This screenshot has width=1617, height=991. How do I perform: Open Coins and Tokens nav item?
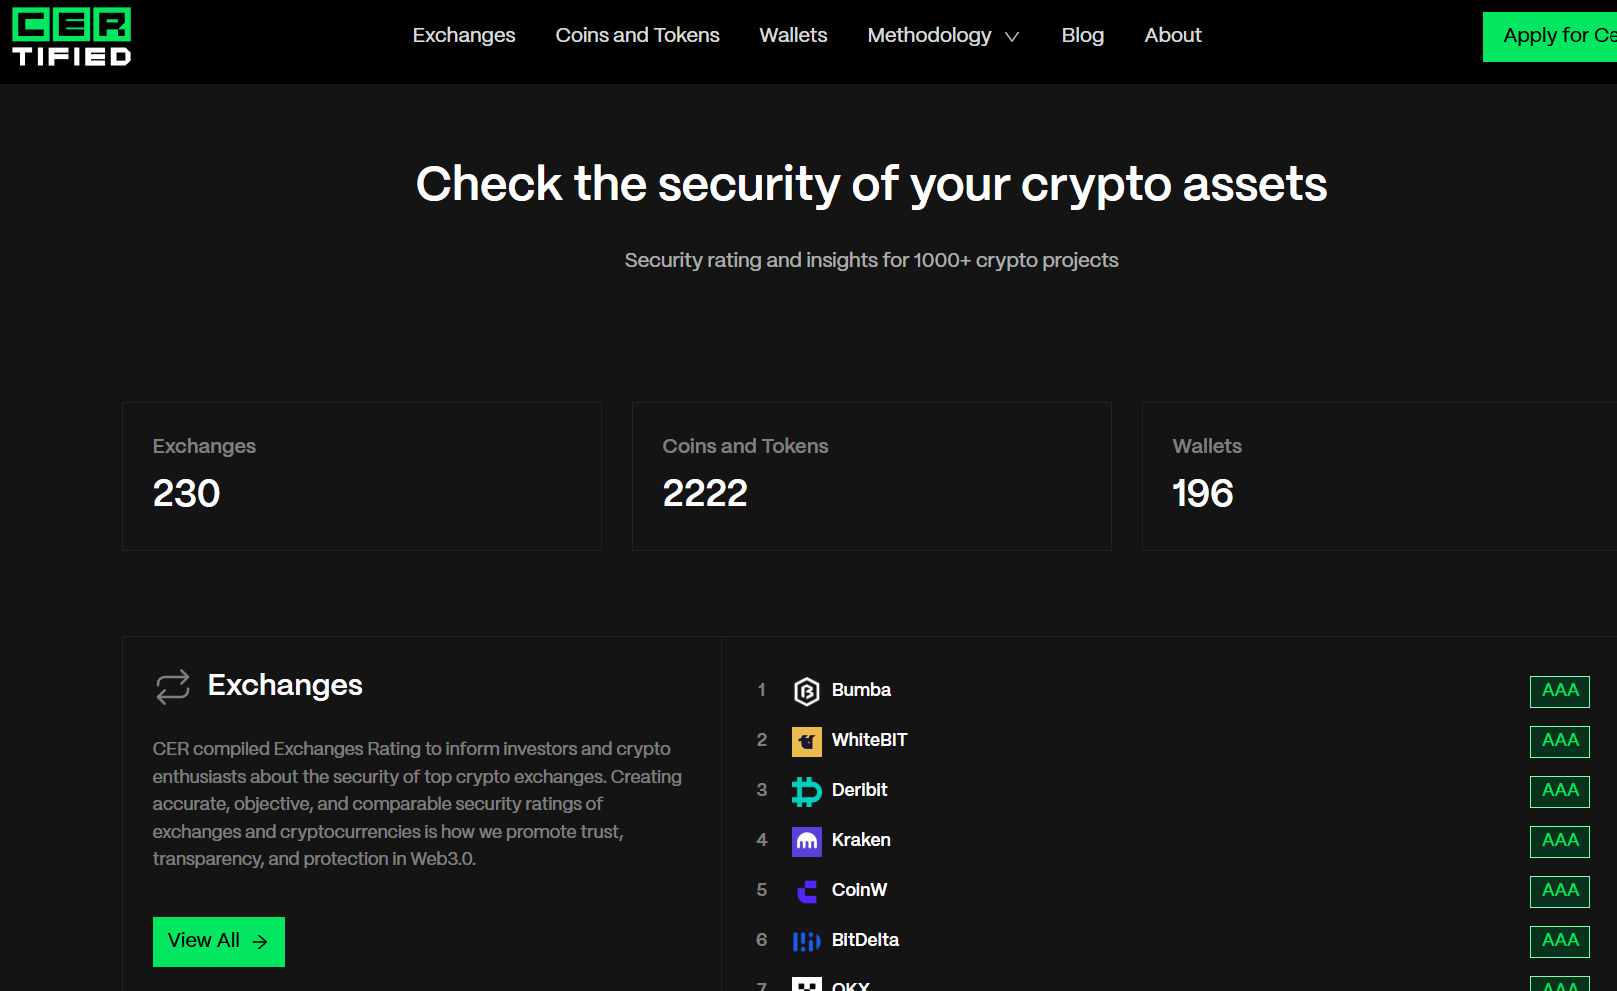tap(637, 35)
